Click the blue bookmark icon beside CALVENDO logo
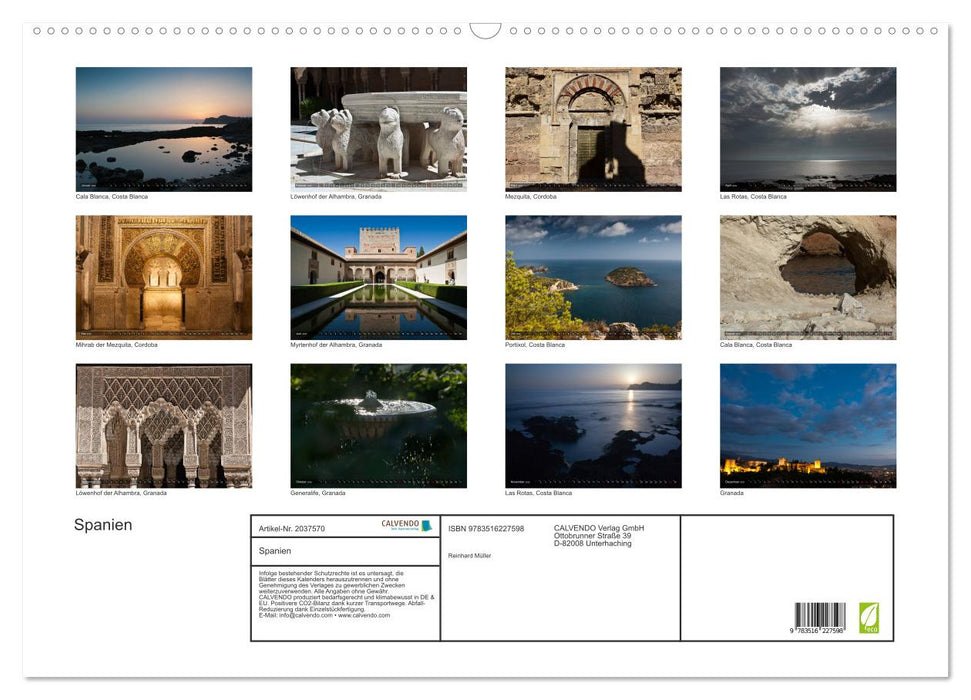971x700 pixels. 427,525
